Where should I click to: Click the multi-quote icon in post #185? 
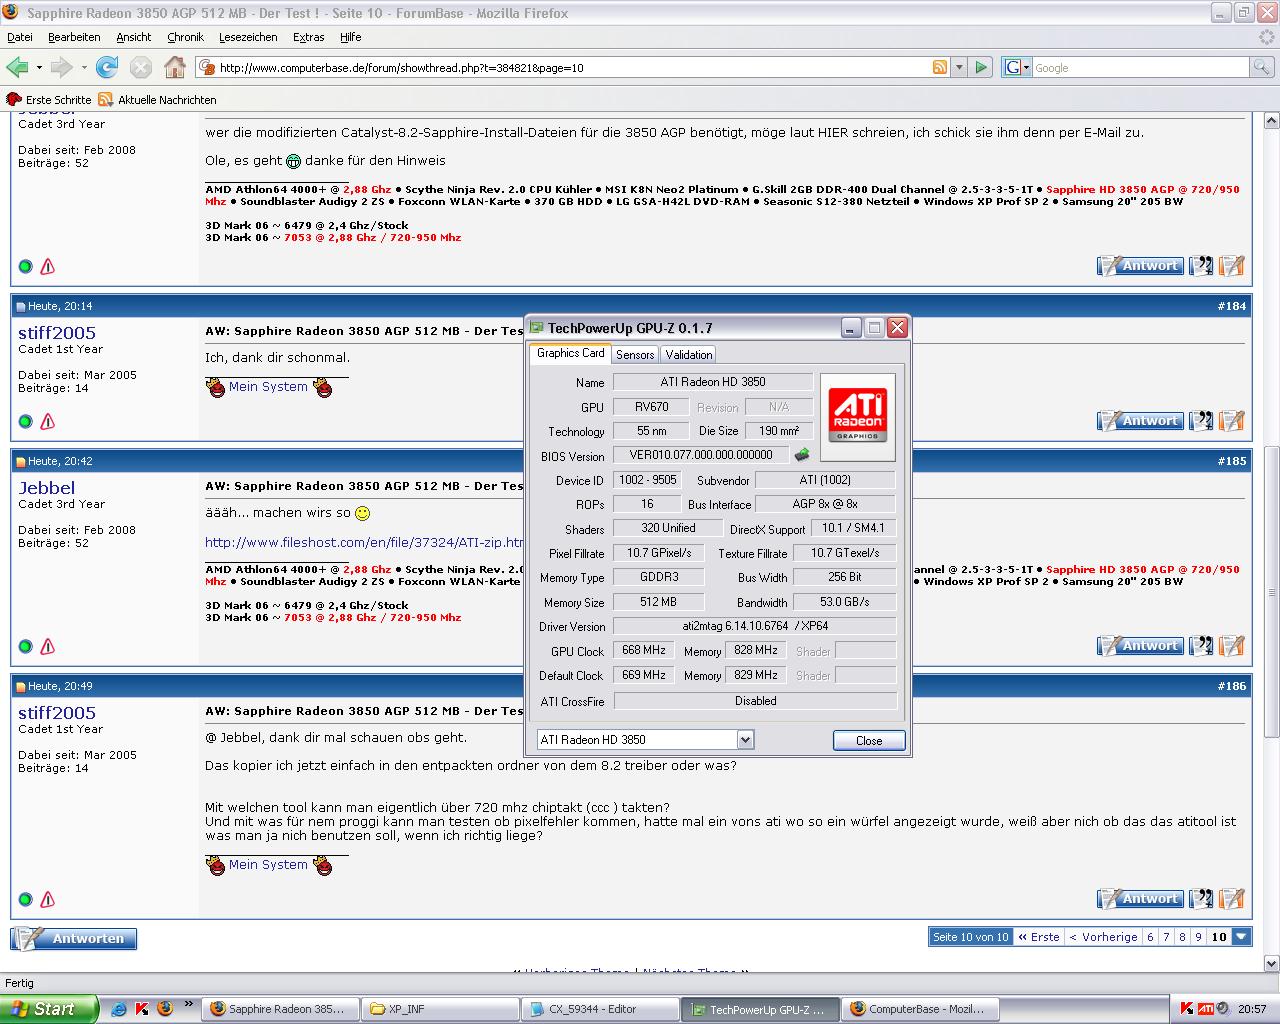[1201, 646]
